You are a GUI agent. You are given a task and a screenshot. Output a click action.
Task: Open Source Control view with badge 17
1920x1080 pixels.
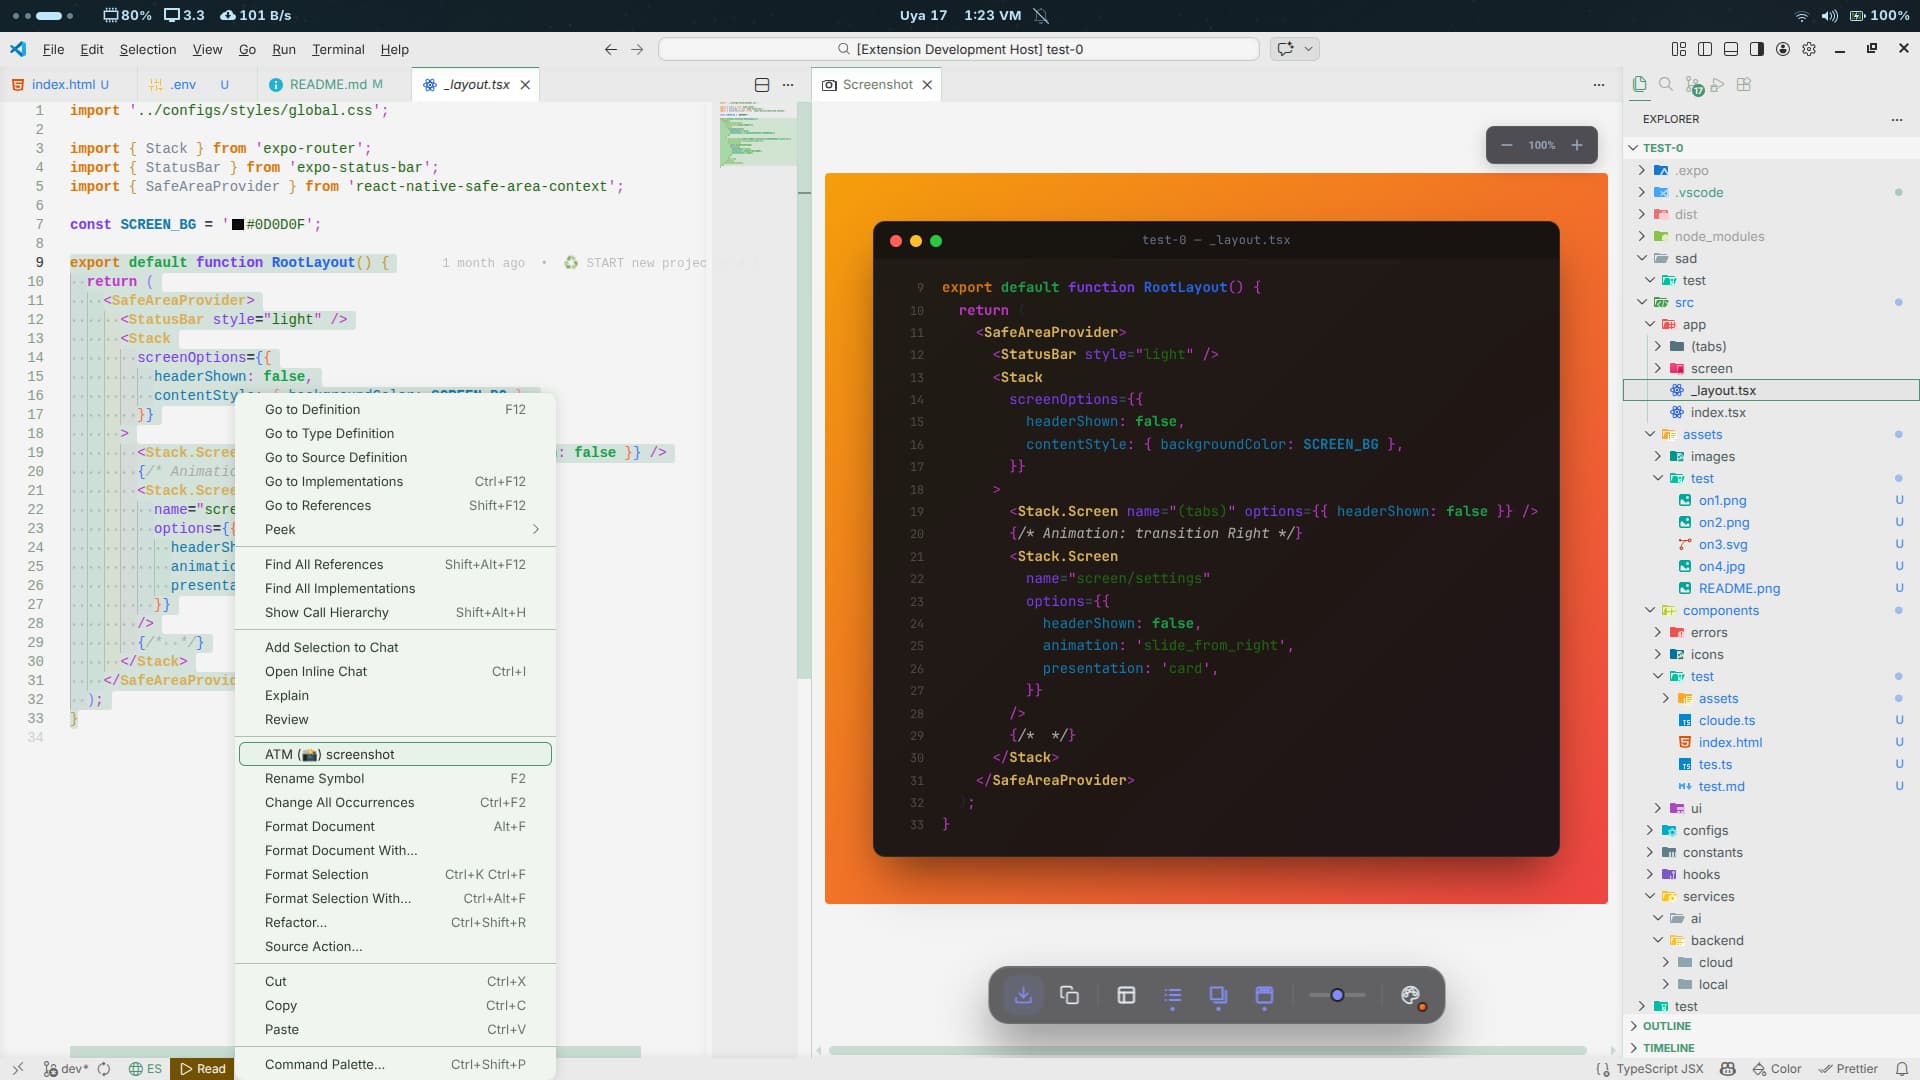[x=1692, y=85]
